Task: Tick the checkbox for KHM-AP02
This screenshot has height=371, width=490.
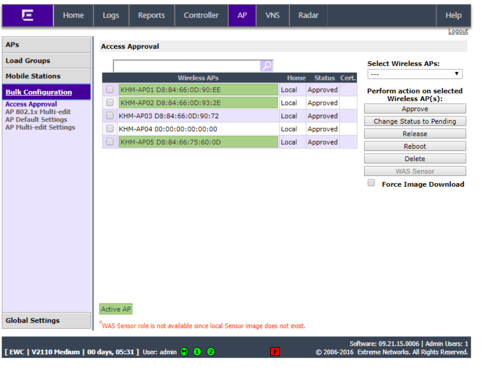Action: [x=110, y=102]
